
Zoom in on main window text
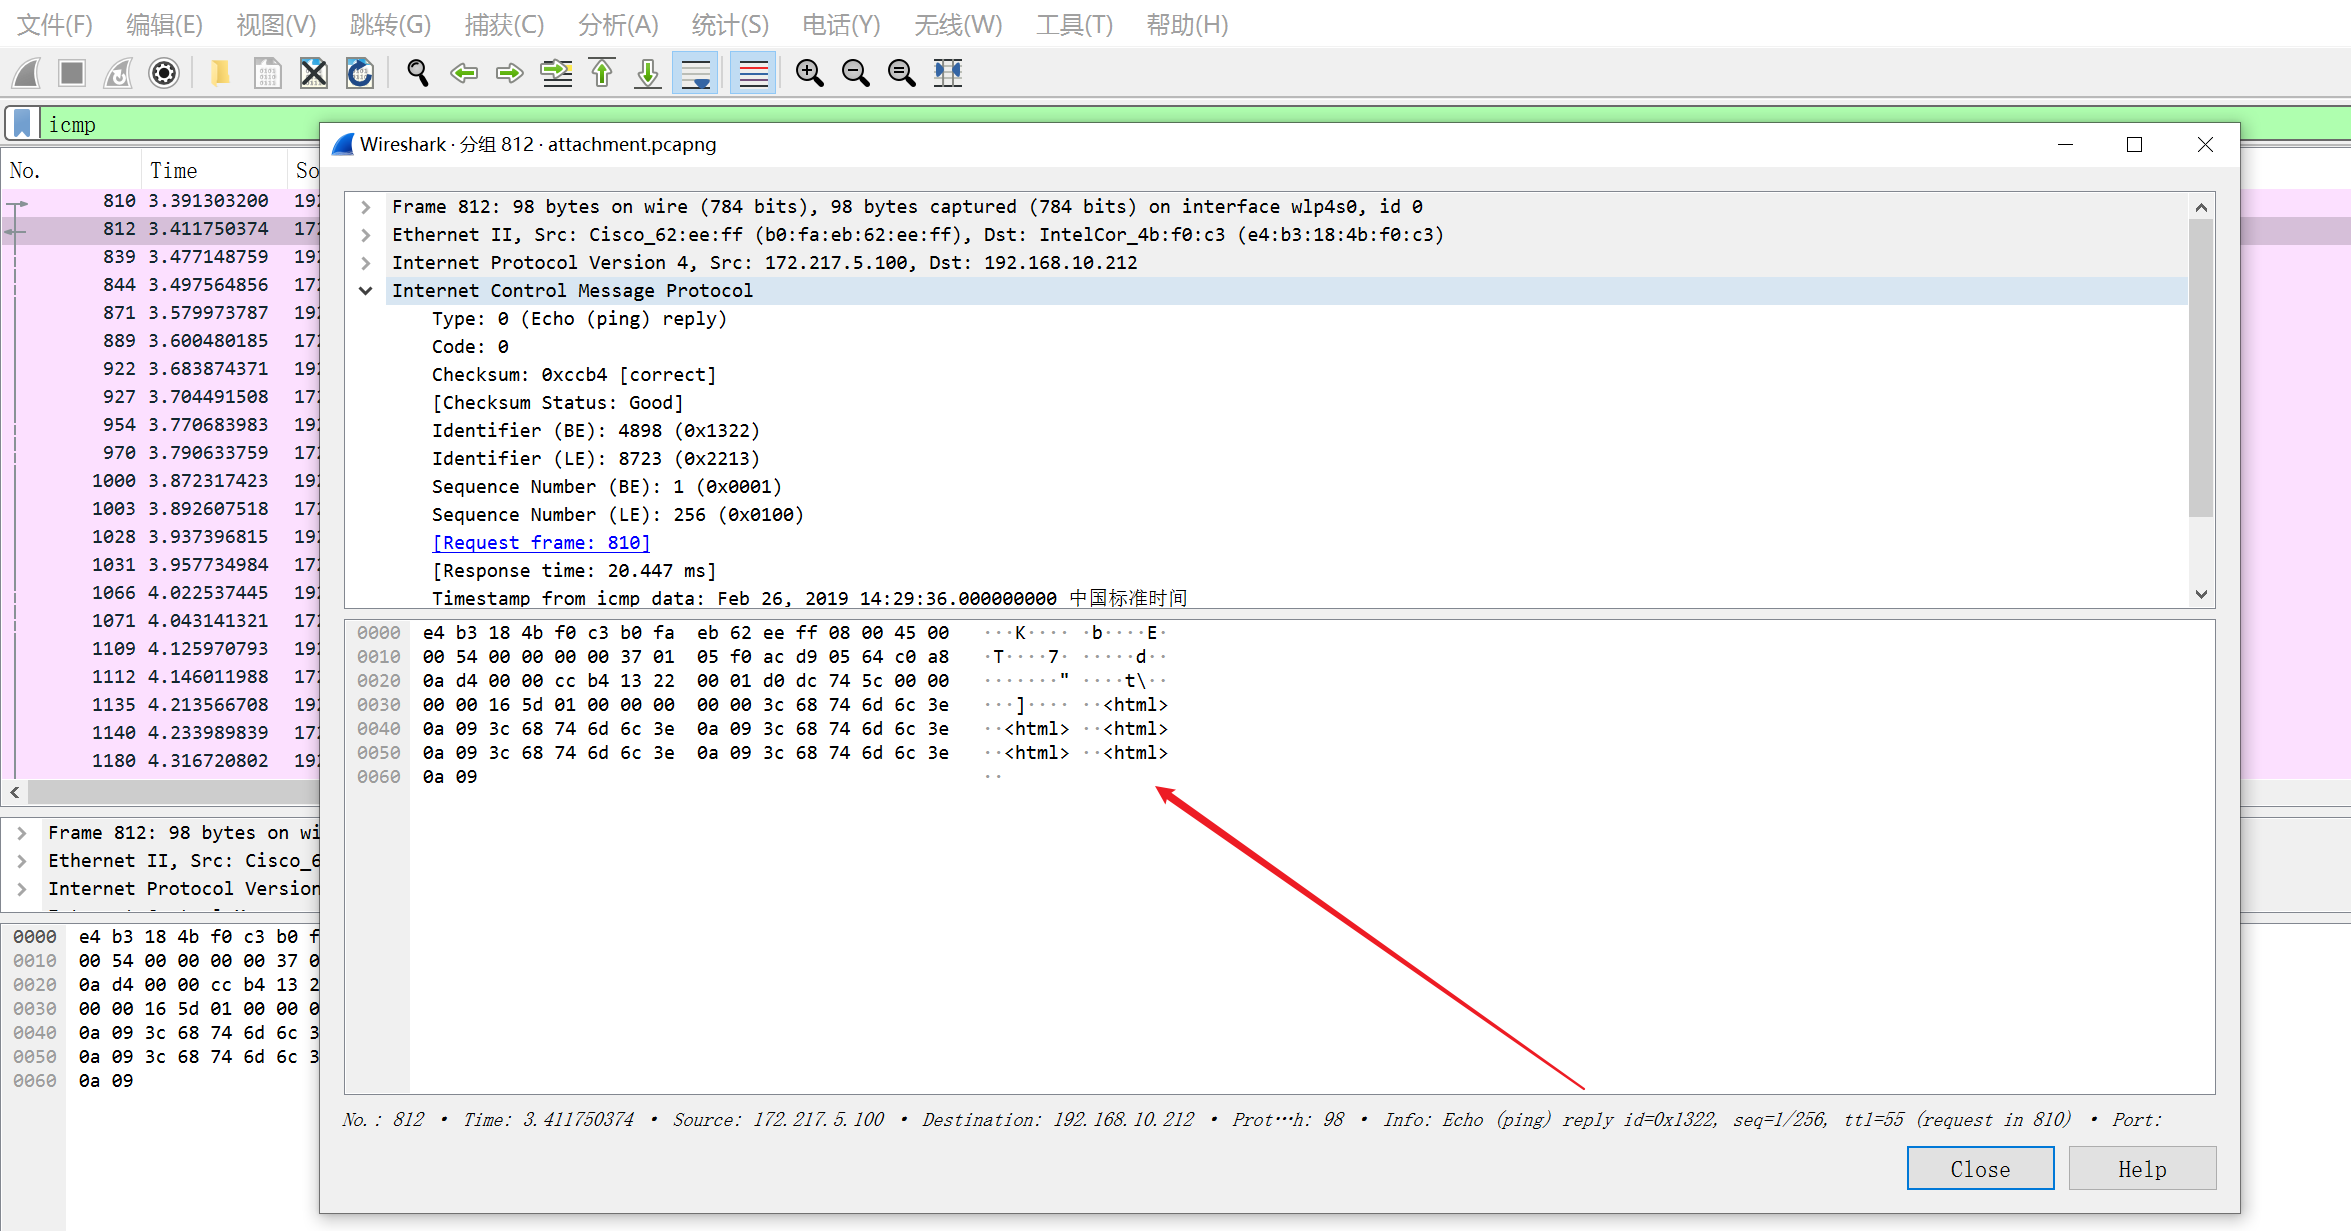click(810, 73)
